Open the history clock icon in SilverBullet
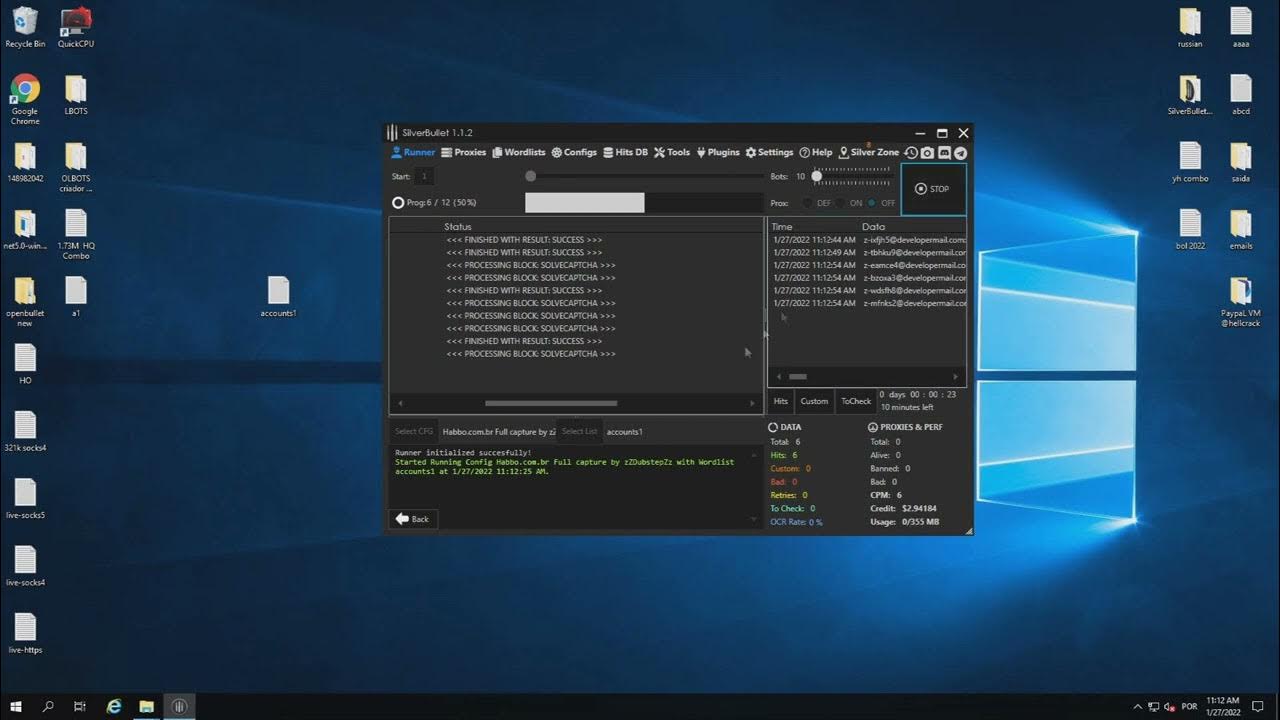The height and width of the screenshot is (720, 1280). tap(911, 153)
